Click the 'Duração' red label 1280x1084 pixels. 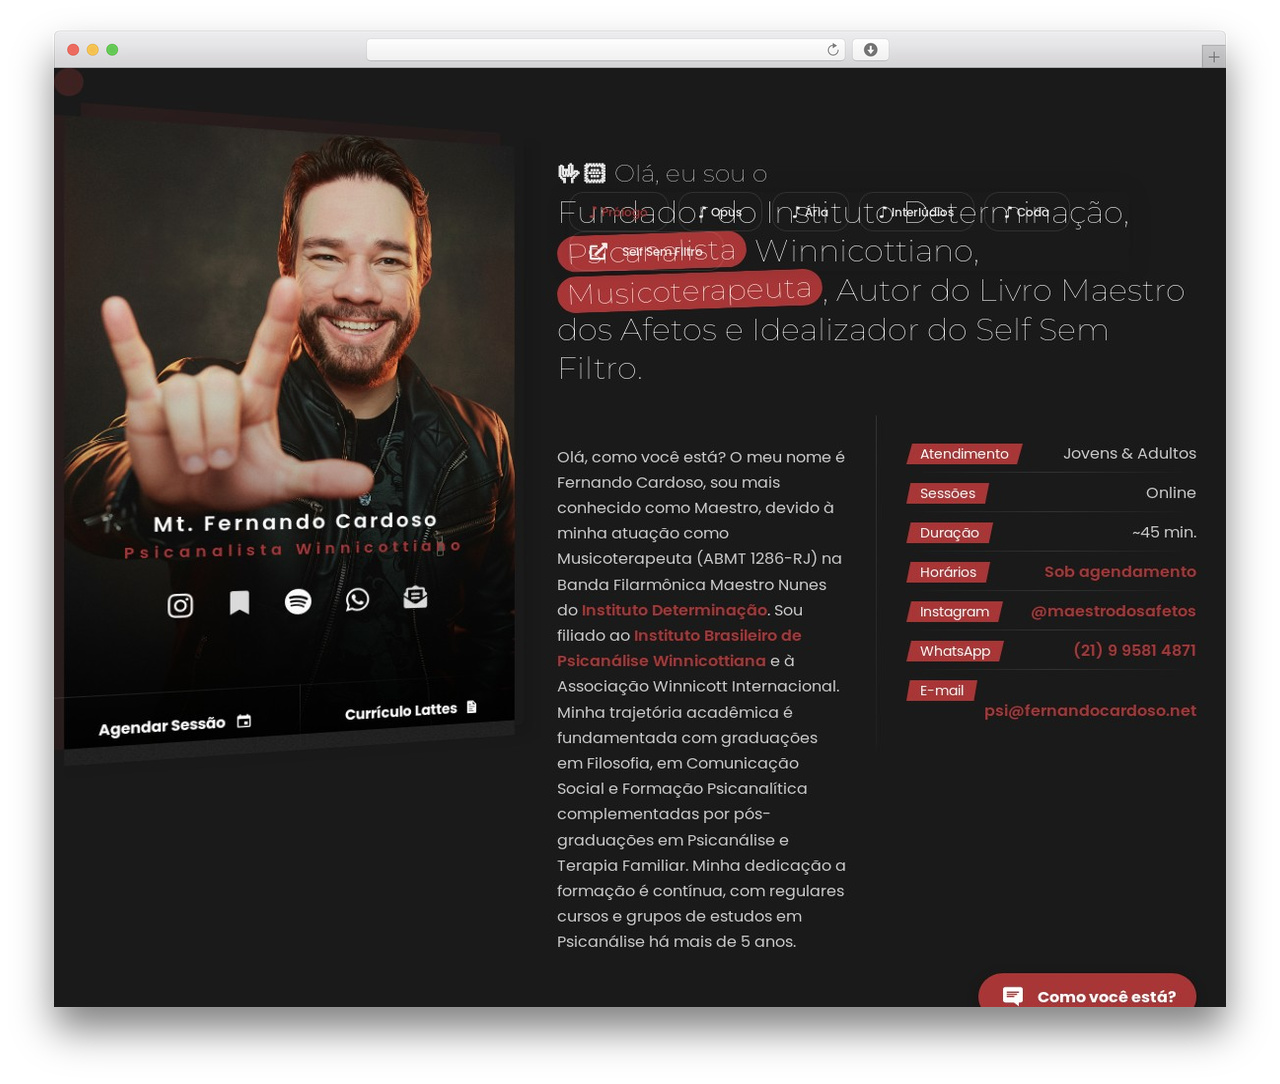click(x=949, y=533)
